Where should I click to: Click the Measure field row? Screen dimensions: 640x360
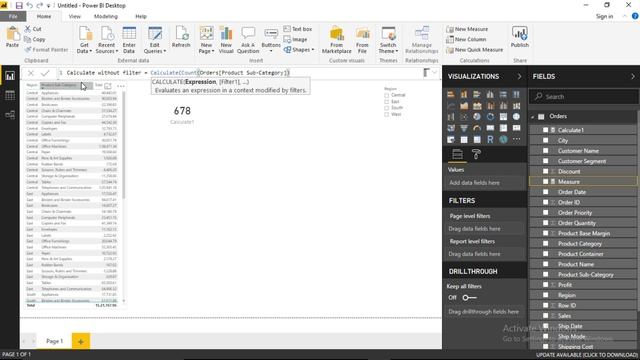coord(583,181)
